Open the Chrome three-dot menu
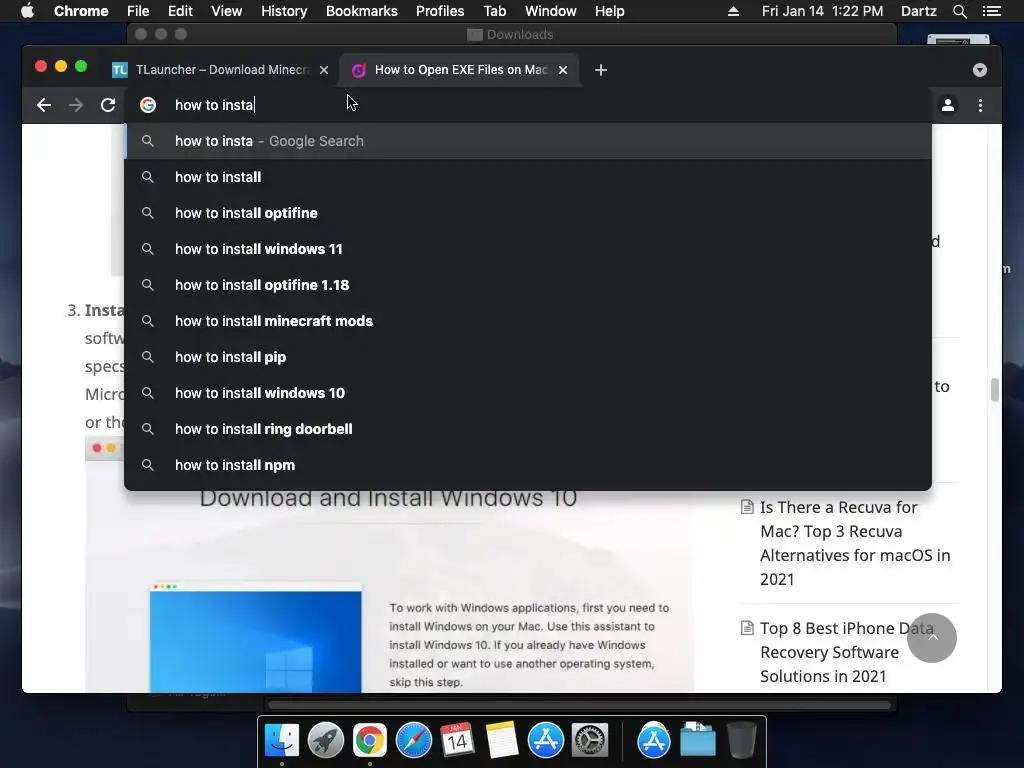 coord(980,105)
